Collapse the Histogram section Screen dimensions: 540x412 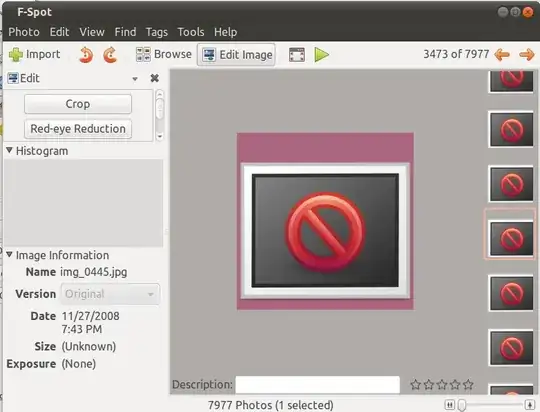(x=9, y=150)
